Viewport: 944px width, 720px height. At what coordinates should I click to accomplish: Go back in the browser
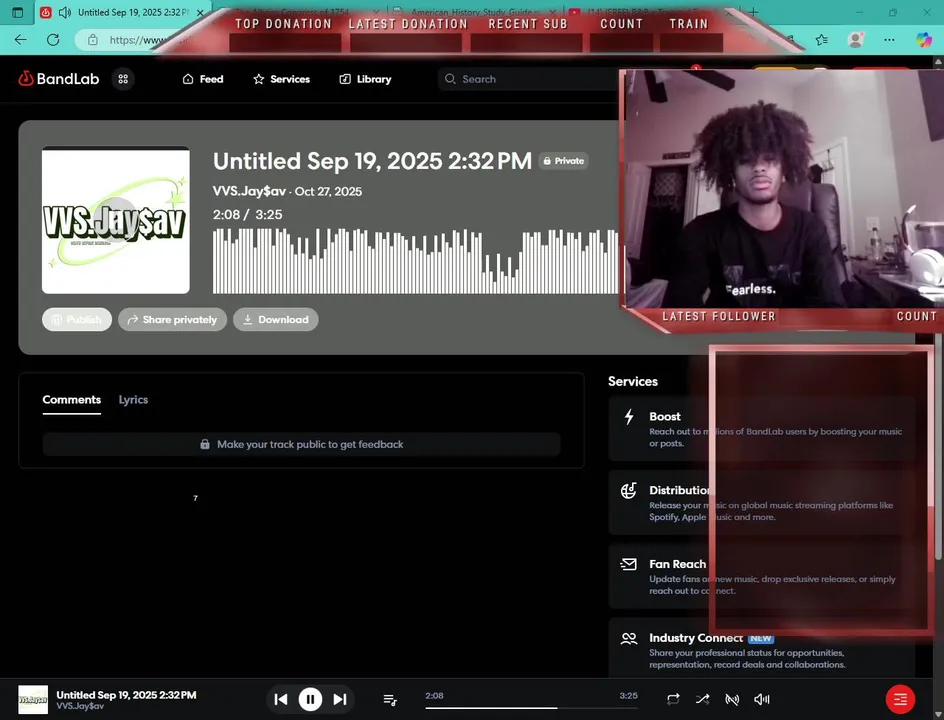tap(20, 40)
